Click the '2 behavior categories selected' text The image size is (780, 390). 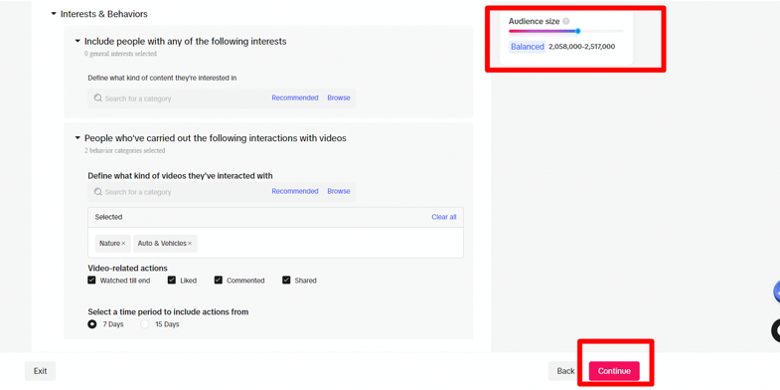coord(125,150)
